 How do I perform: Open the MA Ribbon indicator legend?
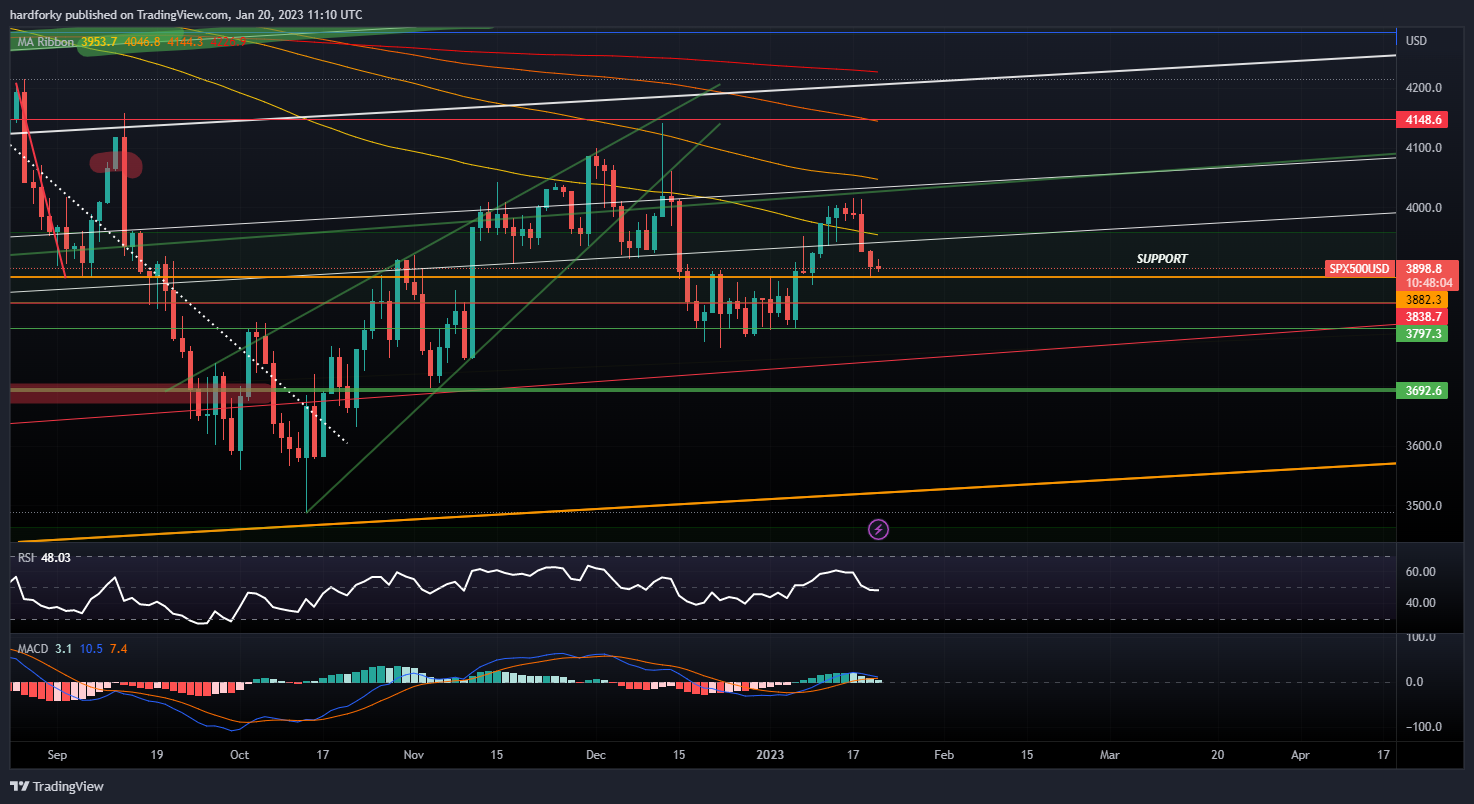[x=46, y=41]
